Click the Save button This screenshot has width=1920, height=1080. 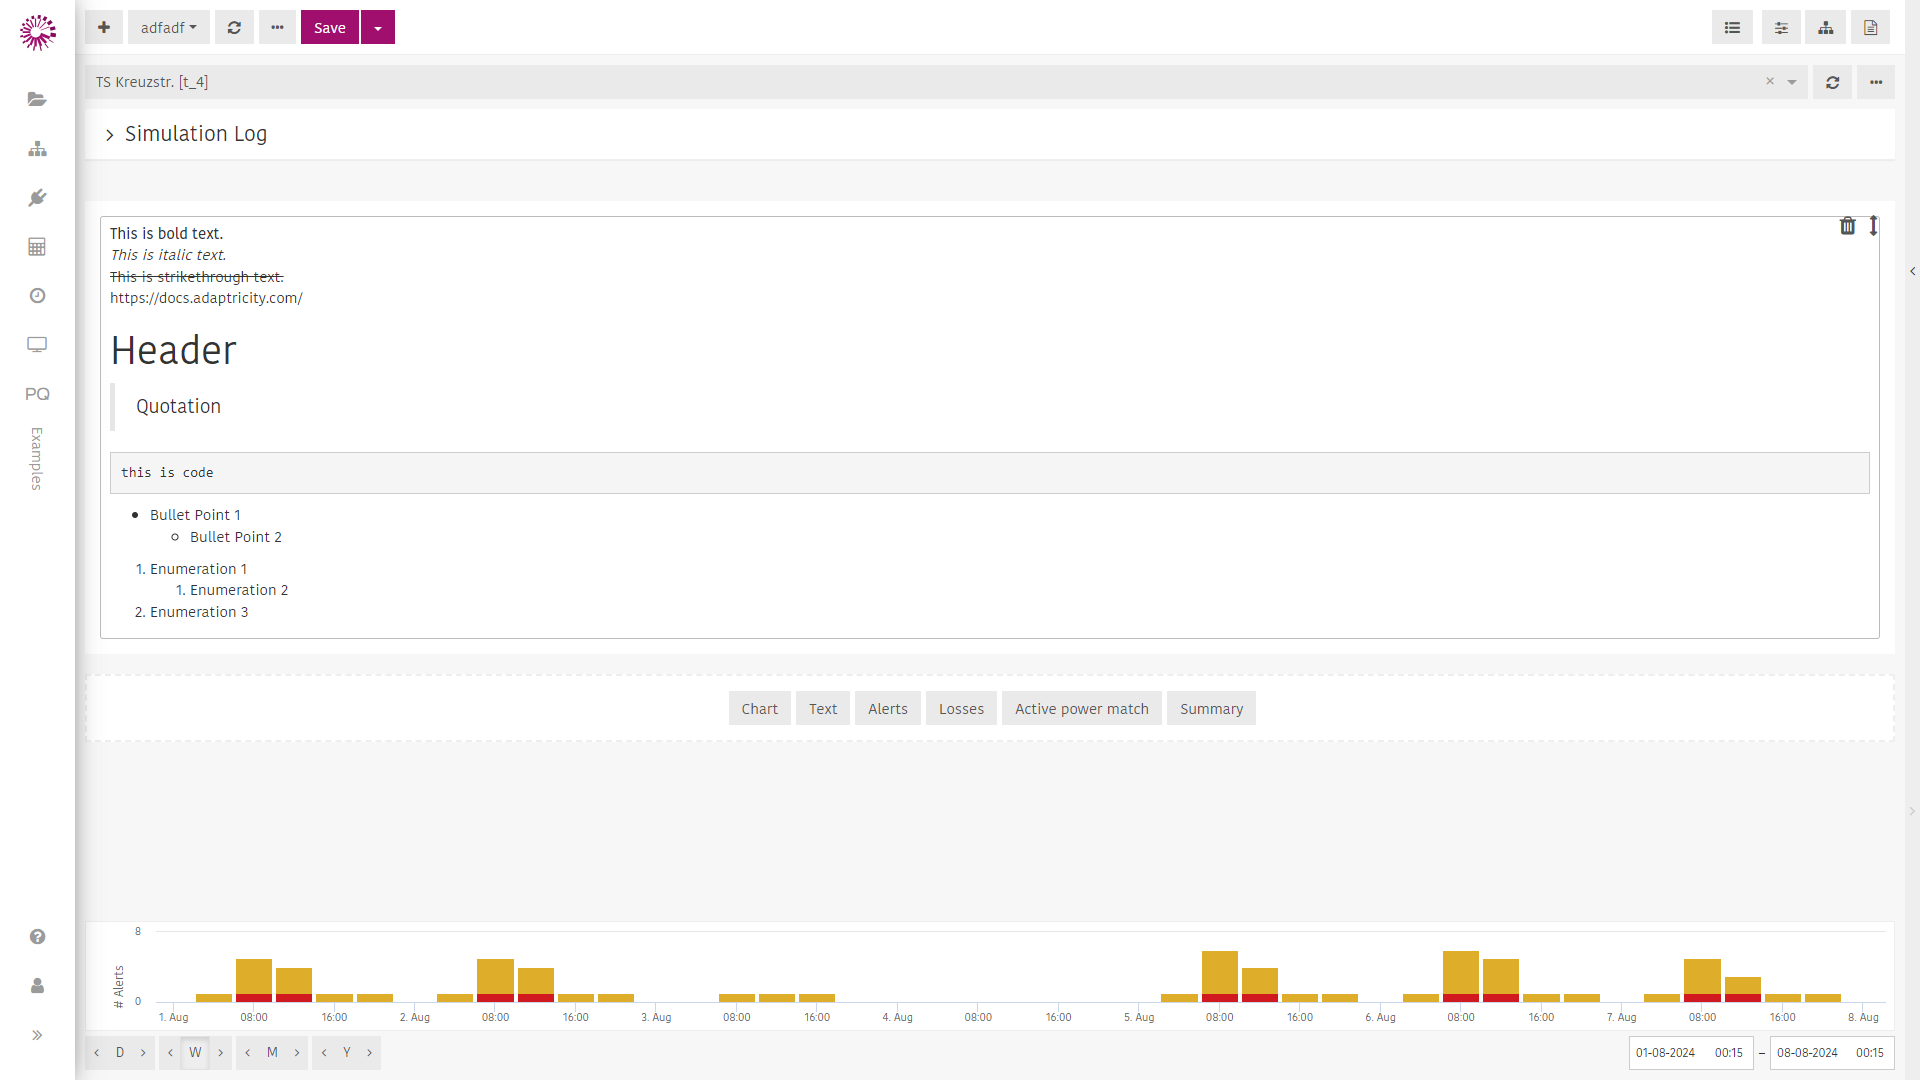[x=330, y=28]
